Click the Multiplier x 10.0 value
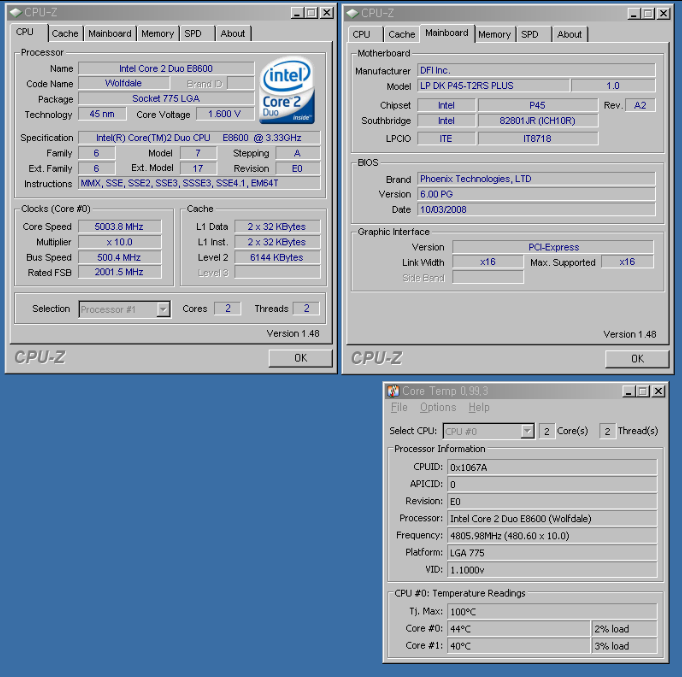The width and height of the screenshot is (682, 677). (x=120, y=242)
